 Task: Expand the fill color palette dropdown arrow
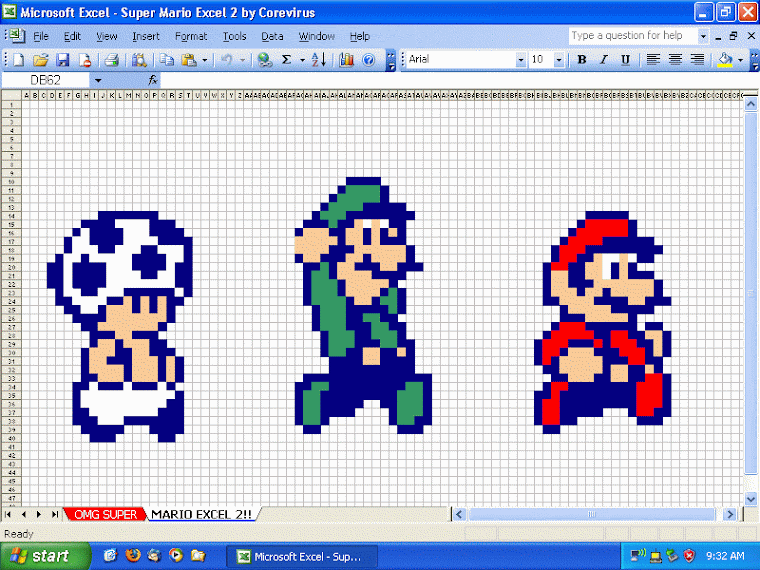pos(740,60)
